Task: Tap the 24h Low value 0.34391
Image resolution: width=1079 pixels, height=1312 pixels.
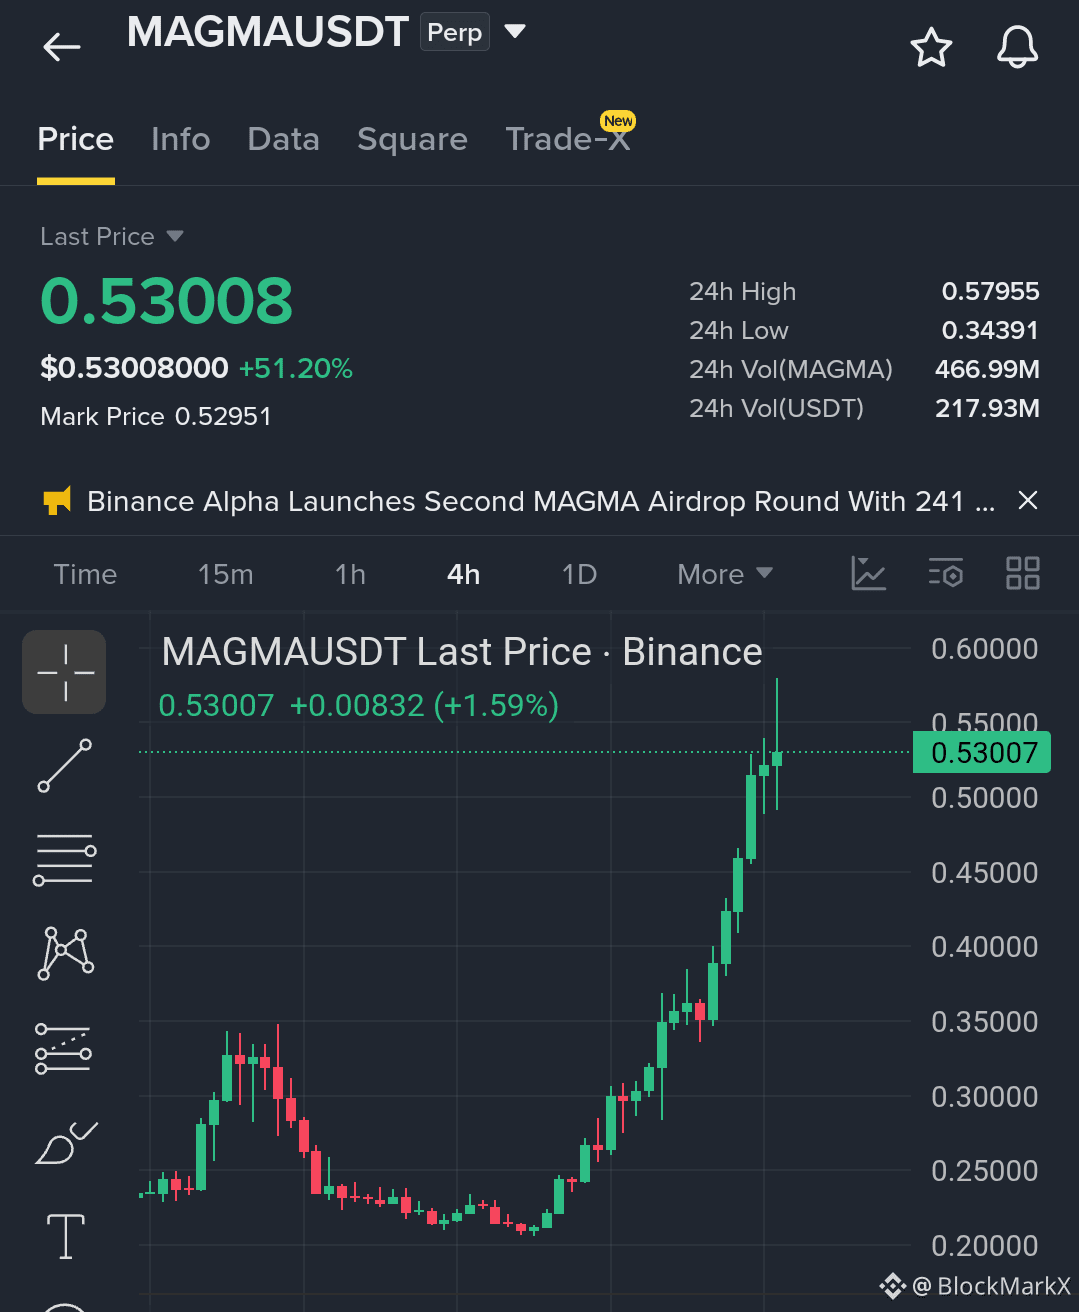Action: (x=990, y=330)
